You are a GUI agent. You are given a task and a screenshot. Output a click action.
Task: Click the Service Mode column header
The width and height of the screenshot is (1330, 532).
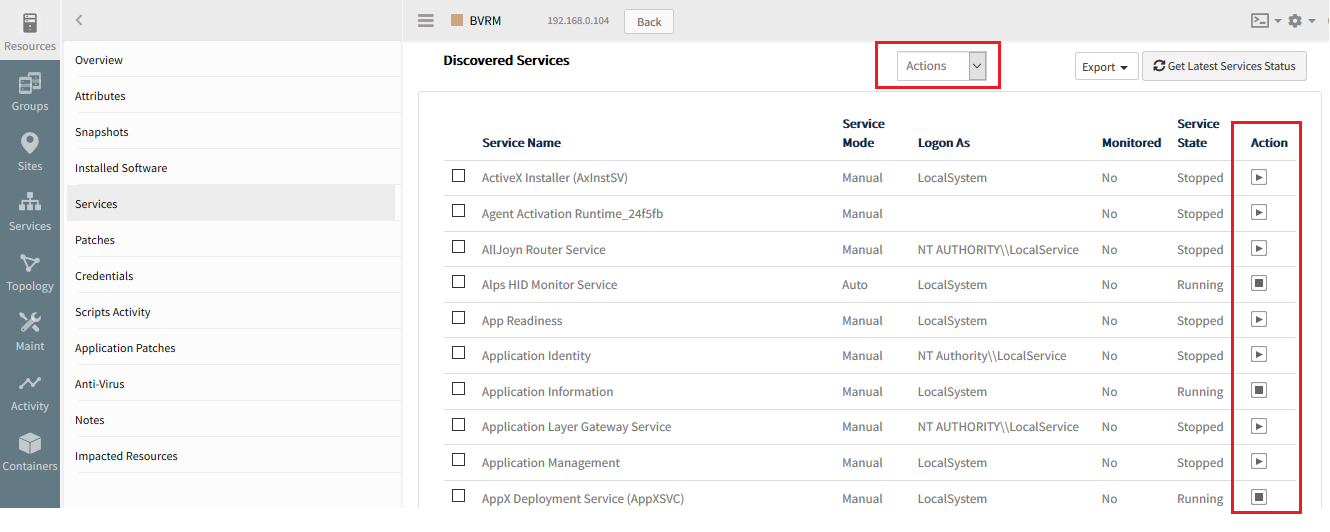pyautogui.click(x=863, y=133)
